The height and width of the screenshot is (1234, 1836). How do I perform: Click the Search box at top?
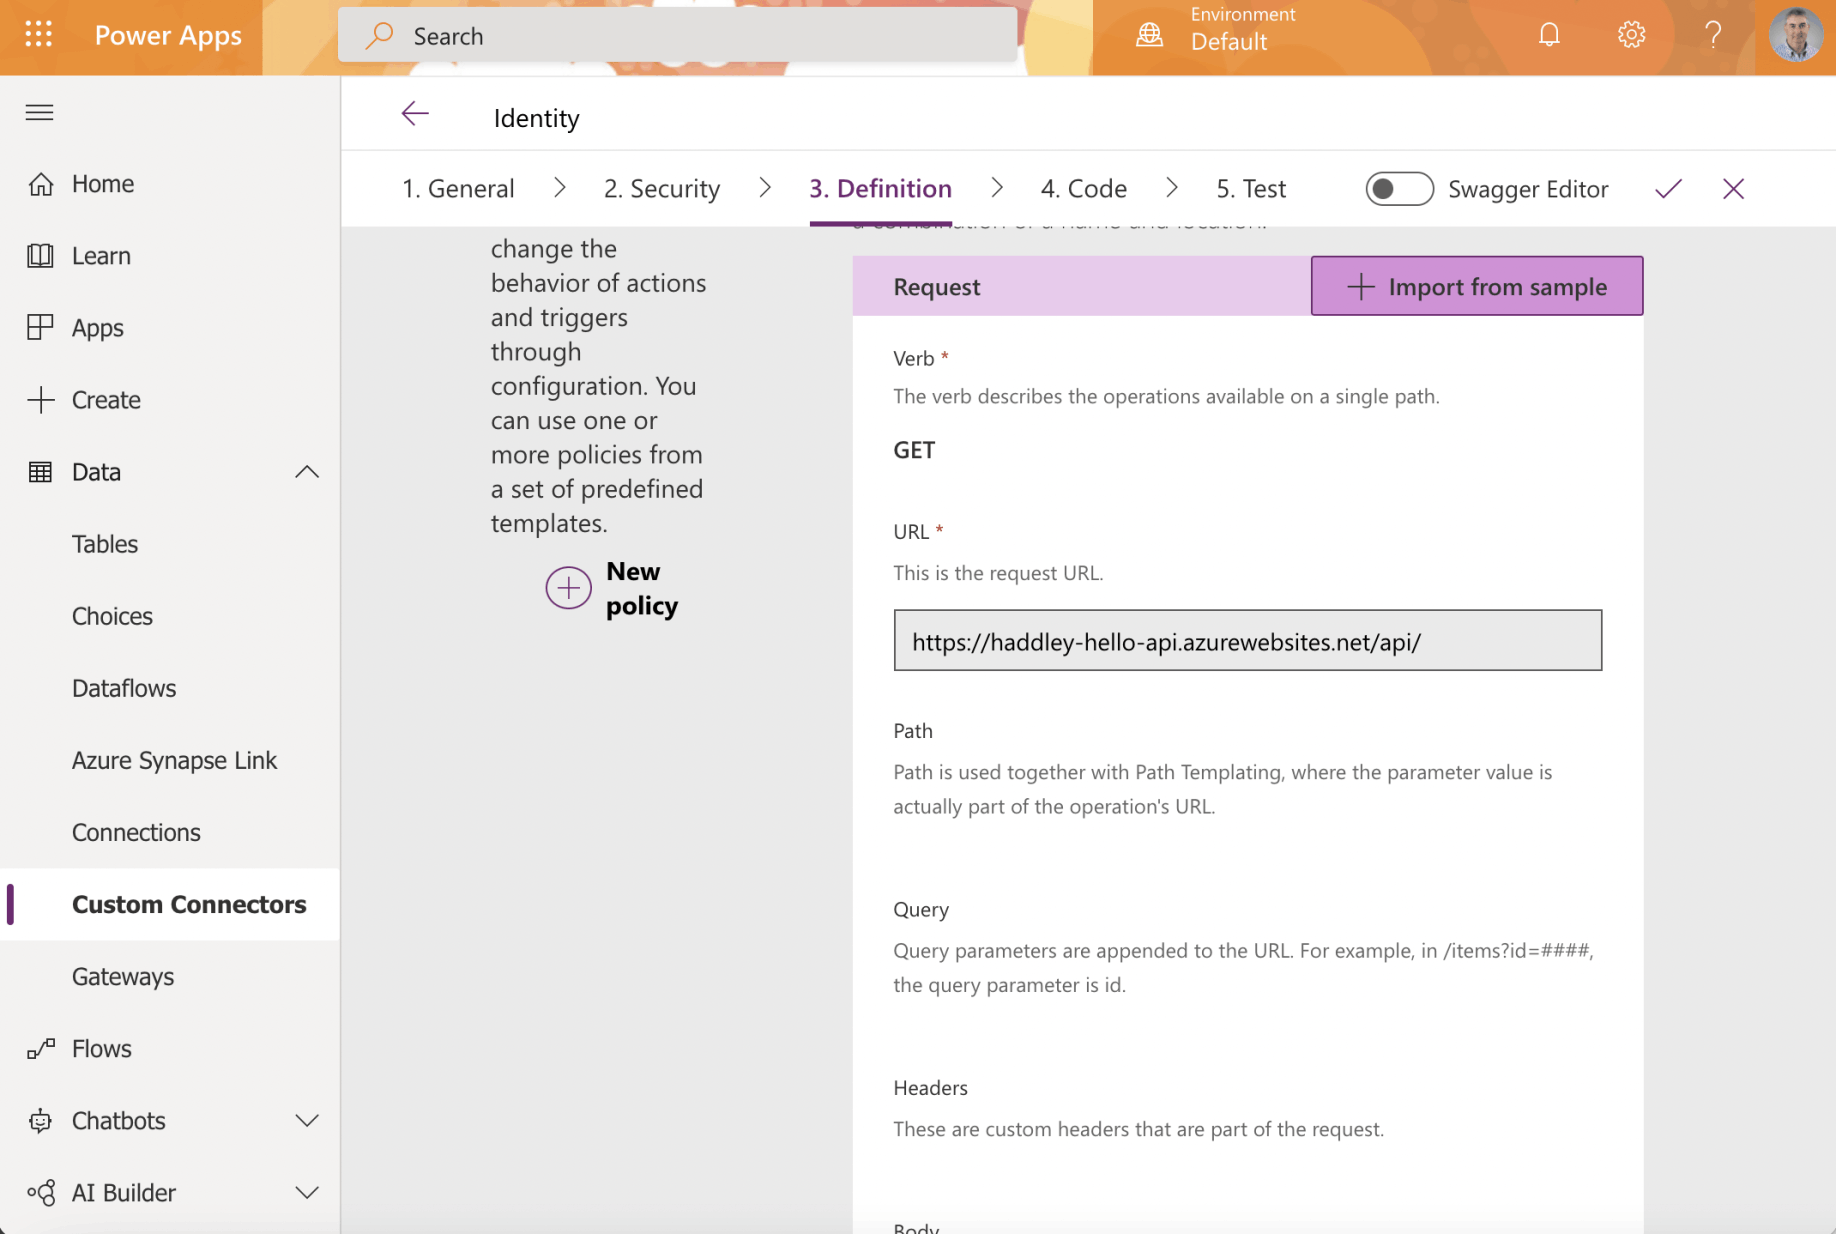pos(677,36)
